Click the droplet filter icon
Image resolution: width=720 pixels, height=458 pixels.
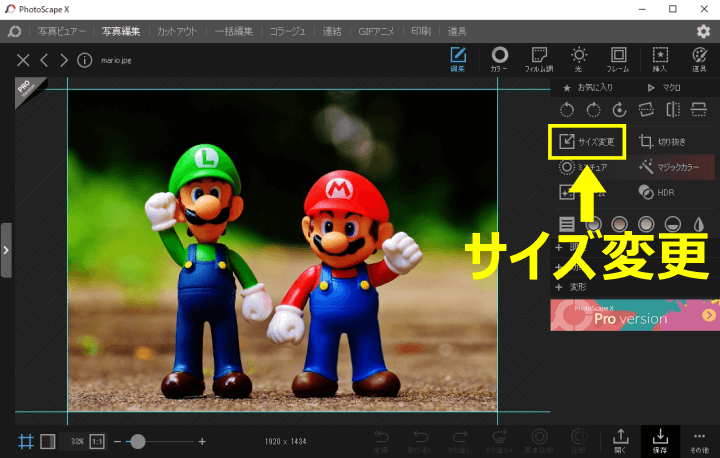click(x=699, y=224)
